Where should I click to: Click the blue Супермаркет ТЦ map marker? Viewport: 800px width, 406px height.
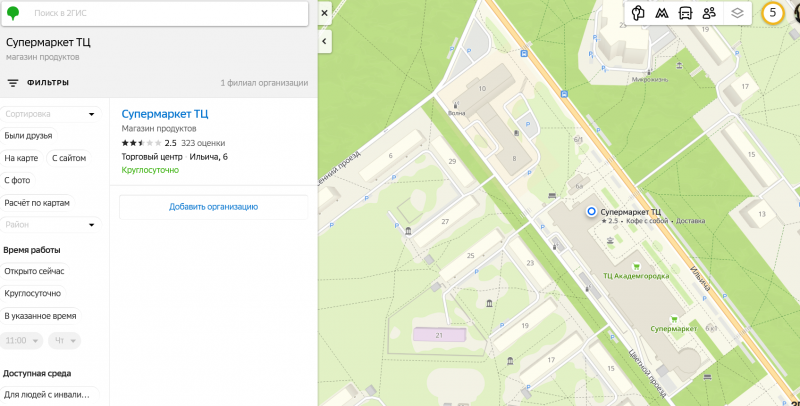tap(591, 211)
